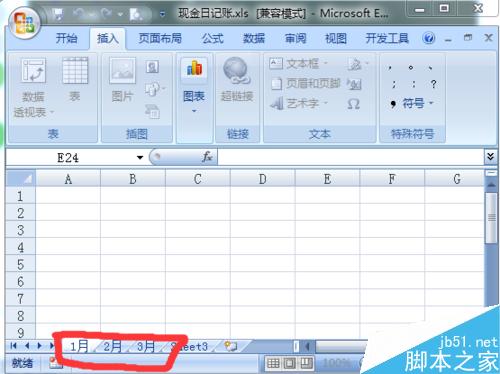The height and width of the screenshot is (374, 500).
Task: Insert clip art icon
Action: point(152,67)
